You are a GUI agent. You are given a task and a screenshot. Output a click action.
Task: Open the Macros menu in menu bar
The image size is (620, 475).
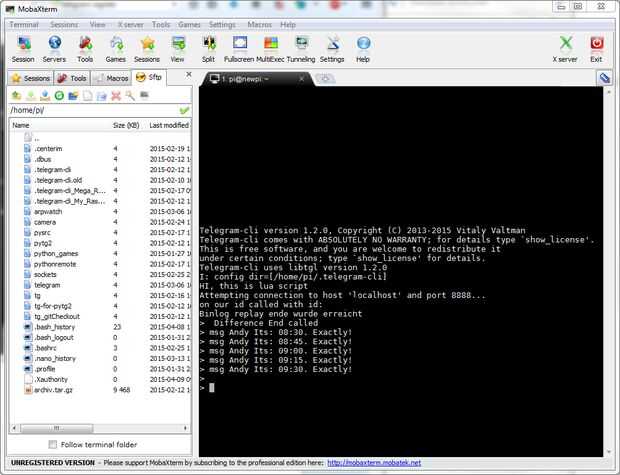(x=259, y=25)
